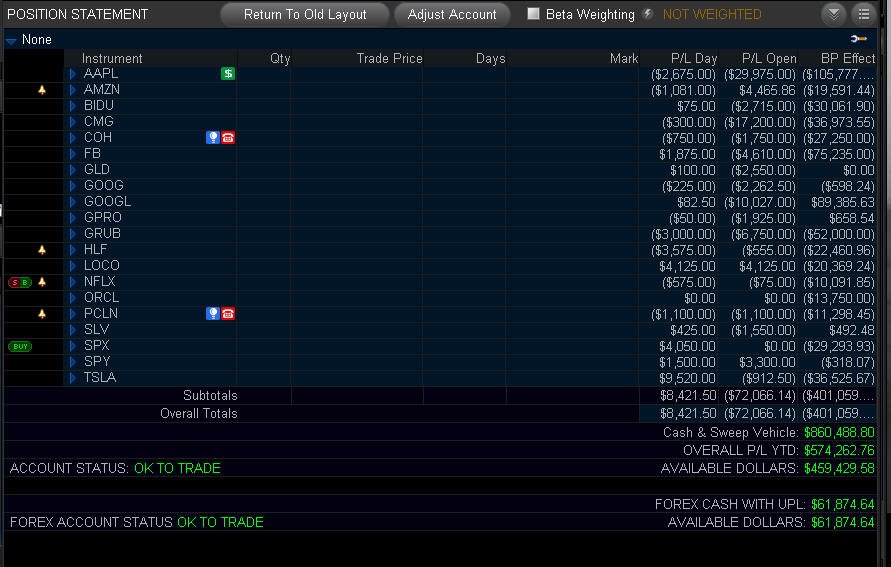Enable the Beta Weighting checkbox
Screen dimensions: 891x567
(x=533, y=14)
